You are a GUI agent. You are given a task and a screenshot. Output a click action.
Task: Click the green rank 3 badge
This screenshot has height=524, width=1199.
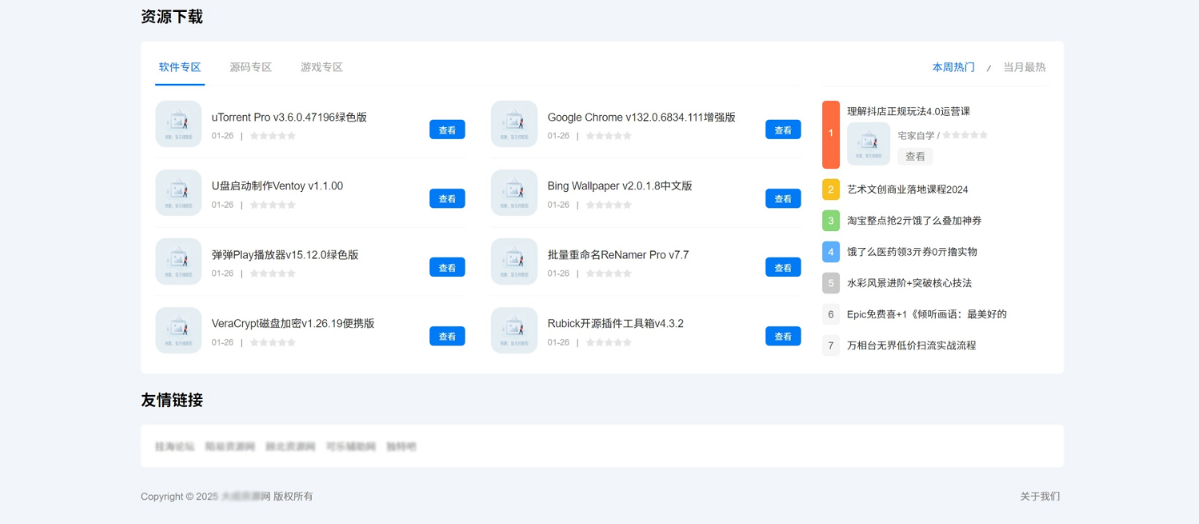[x=830, y=221]
